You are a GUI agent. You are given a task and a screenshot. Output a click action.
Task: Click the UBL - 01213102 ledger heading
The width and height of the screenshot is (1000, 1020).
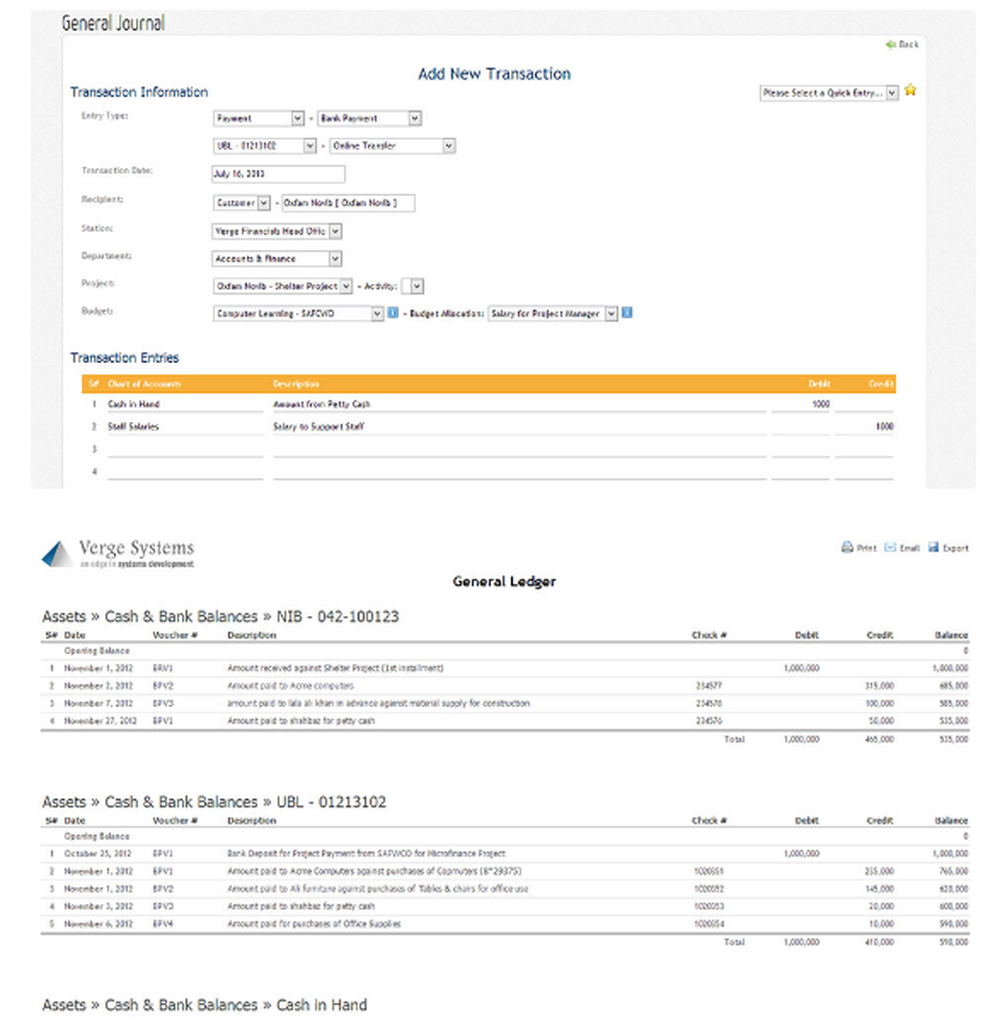(x=331, y=801)
